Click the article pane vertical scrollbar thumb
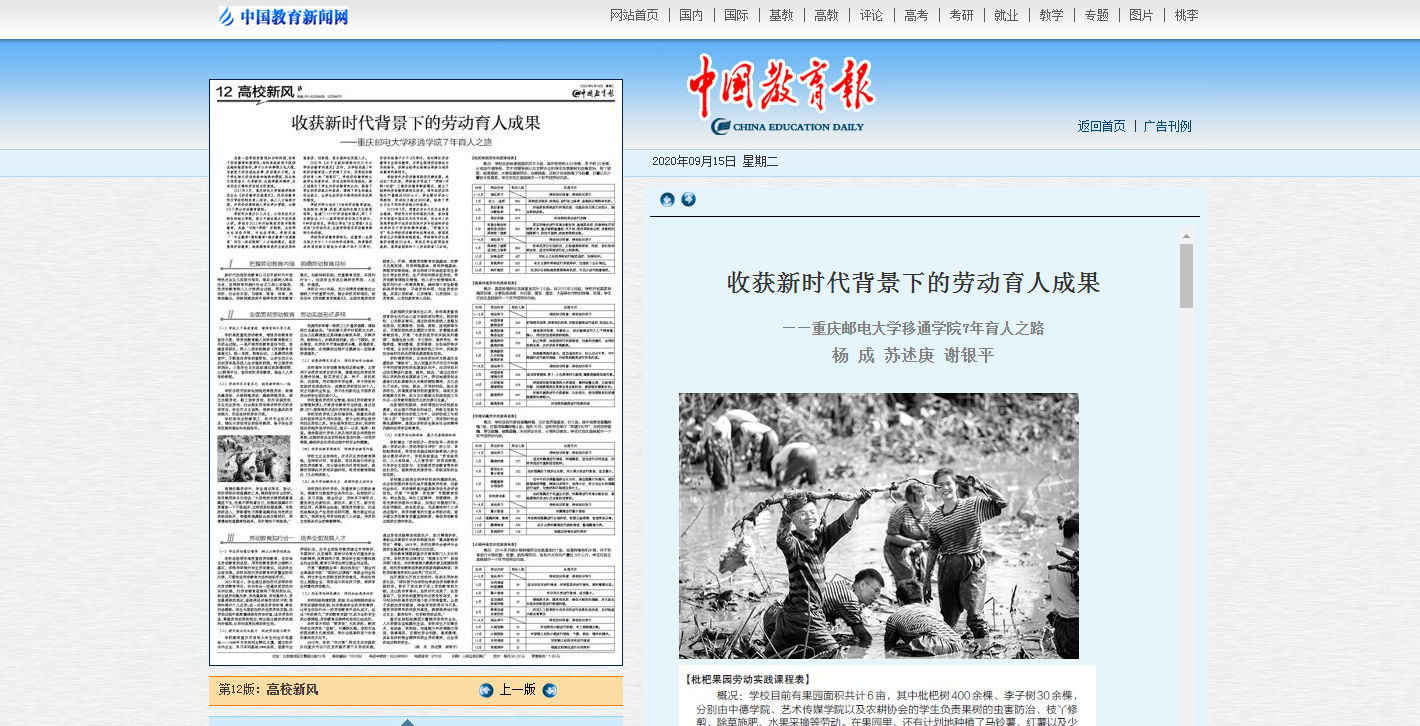 1186,276
